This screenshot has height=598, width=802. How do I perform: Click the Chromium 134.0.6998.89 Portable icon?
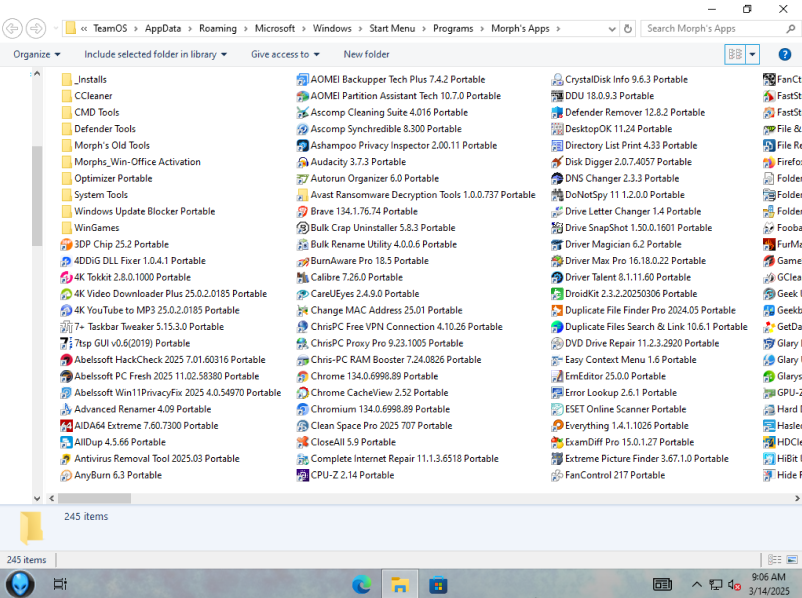point(303,409)
